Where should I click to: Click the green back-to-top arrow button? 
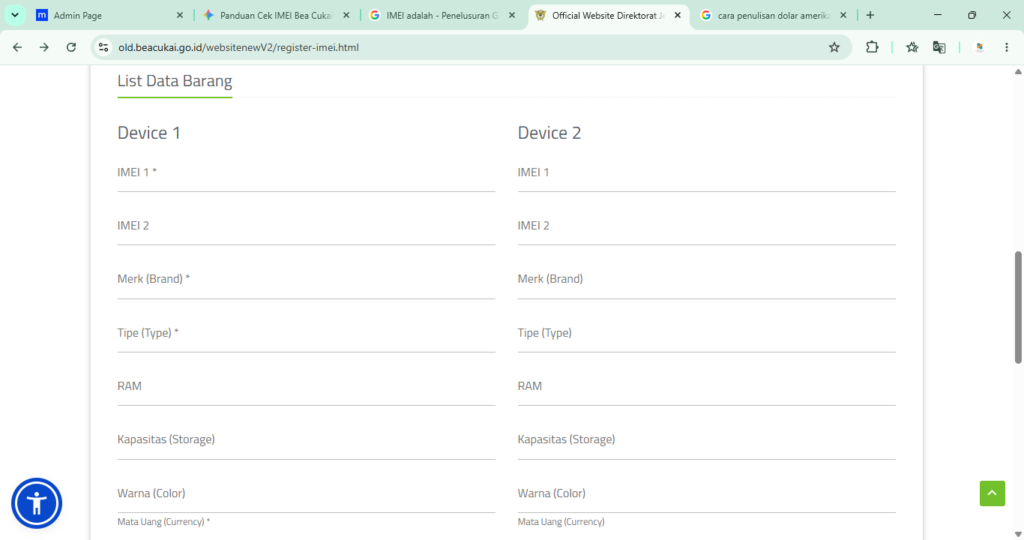tap(992, 494)
